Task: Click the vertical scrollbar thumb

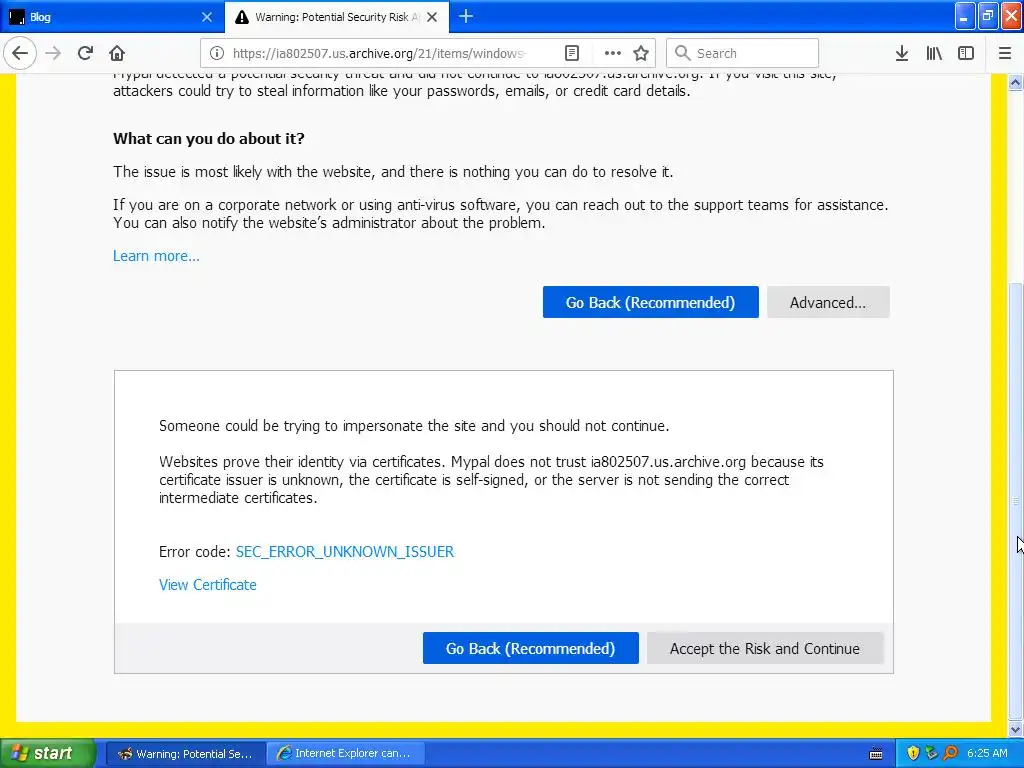Action: pos(1016,501)
